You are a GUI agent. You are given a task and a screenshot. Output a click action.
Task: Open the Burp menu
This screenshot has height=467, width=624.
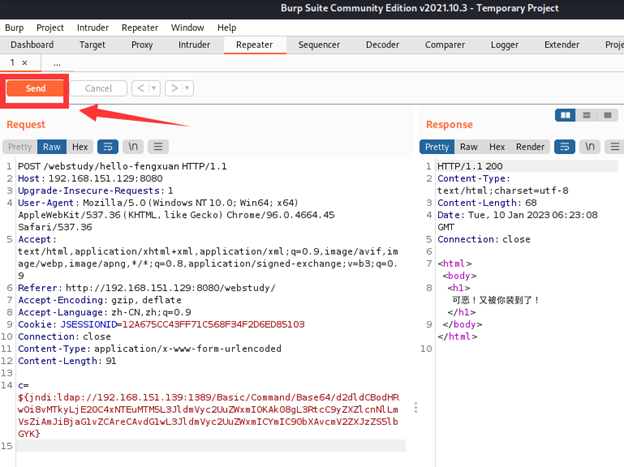[x=14, y=28]
